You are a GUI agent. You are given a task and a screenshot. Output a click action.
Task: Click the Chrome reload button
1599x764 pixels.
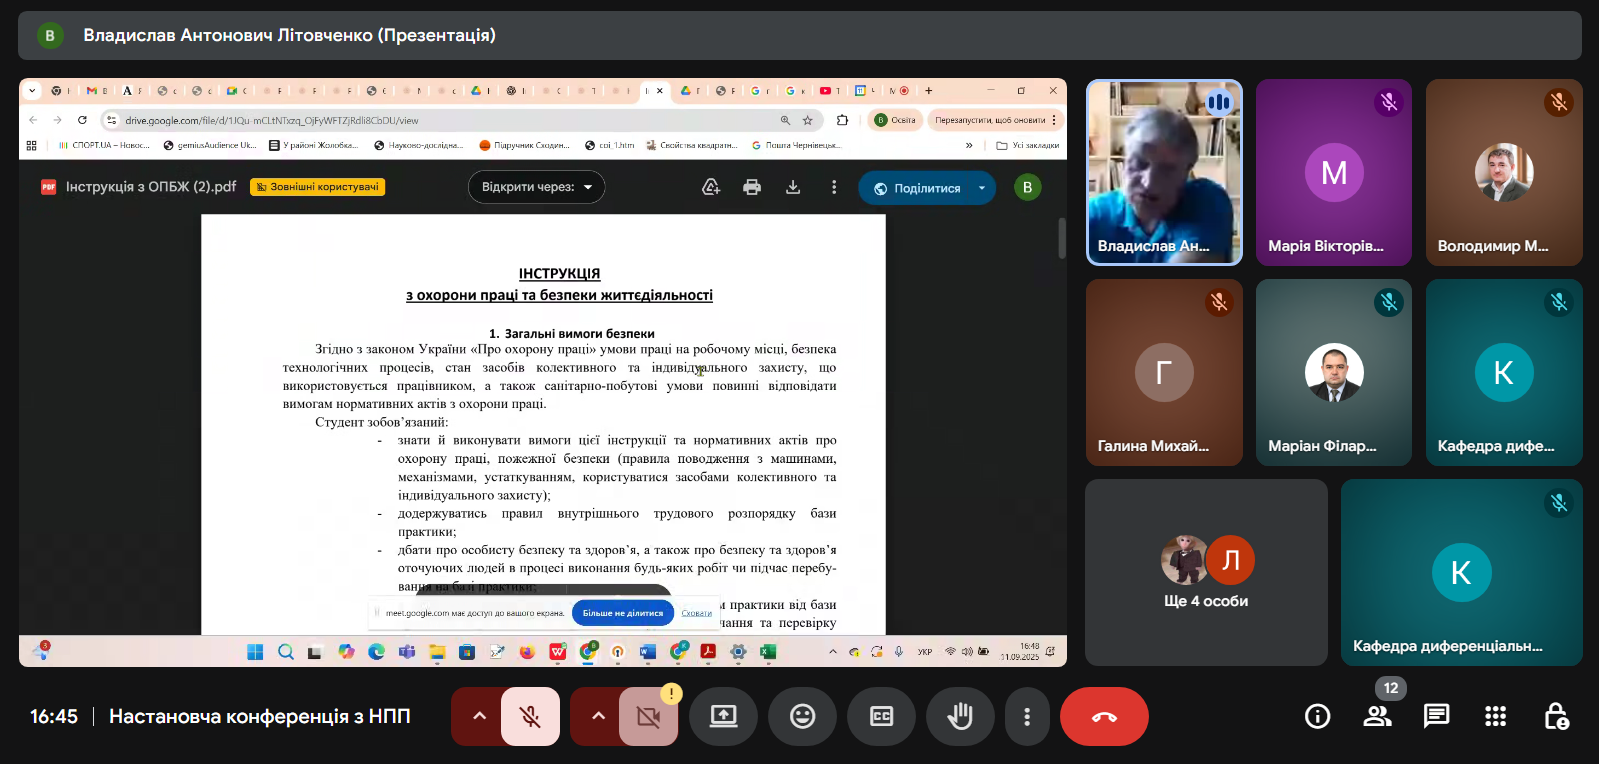click(x=82, y=120)
